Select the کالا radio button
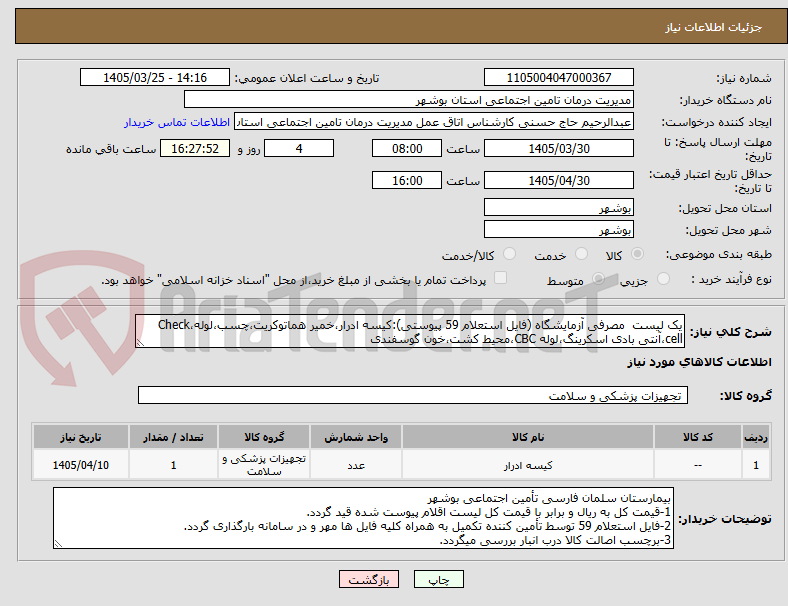The width and height of the screenshot is (788, 606). pos(637,254)
